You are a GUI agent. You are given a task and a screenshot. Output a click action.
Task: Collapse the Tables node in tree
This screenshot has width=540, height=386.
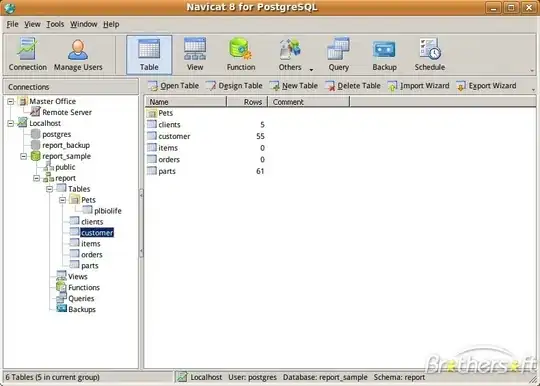50,189
